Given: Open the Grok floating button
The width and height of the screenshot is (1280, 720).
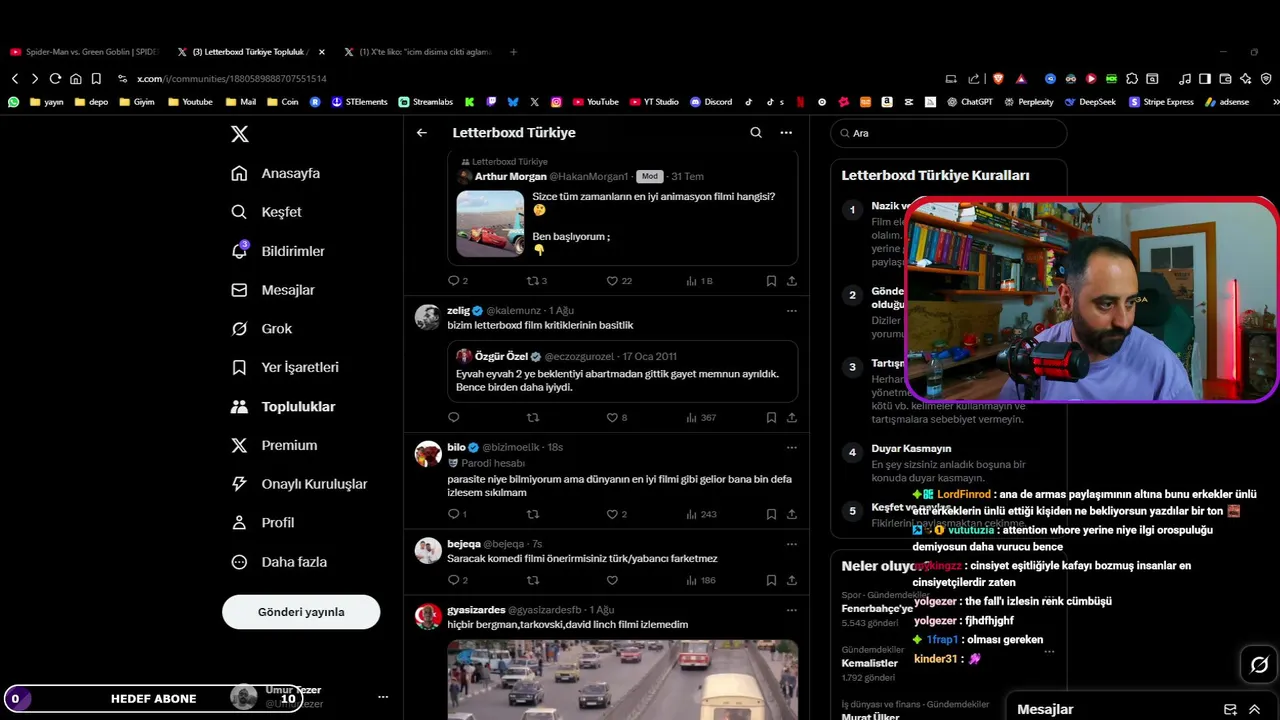Looking at the screenshot, I should [1259, 664].
